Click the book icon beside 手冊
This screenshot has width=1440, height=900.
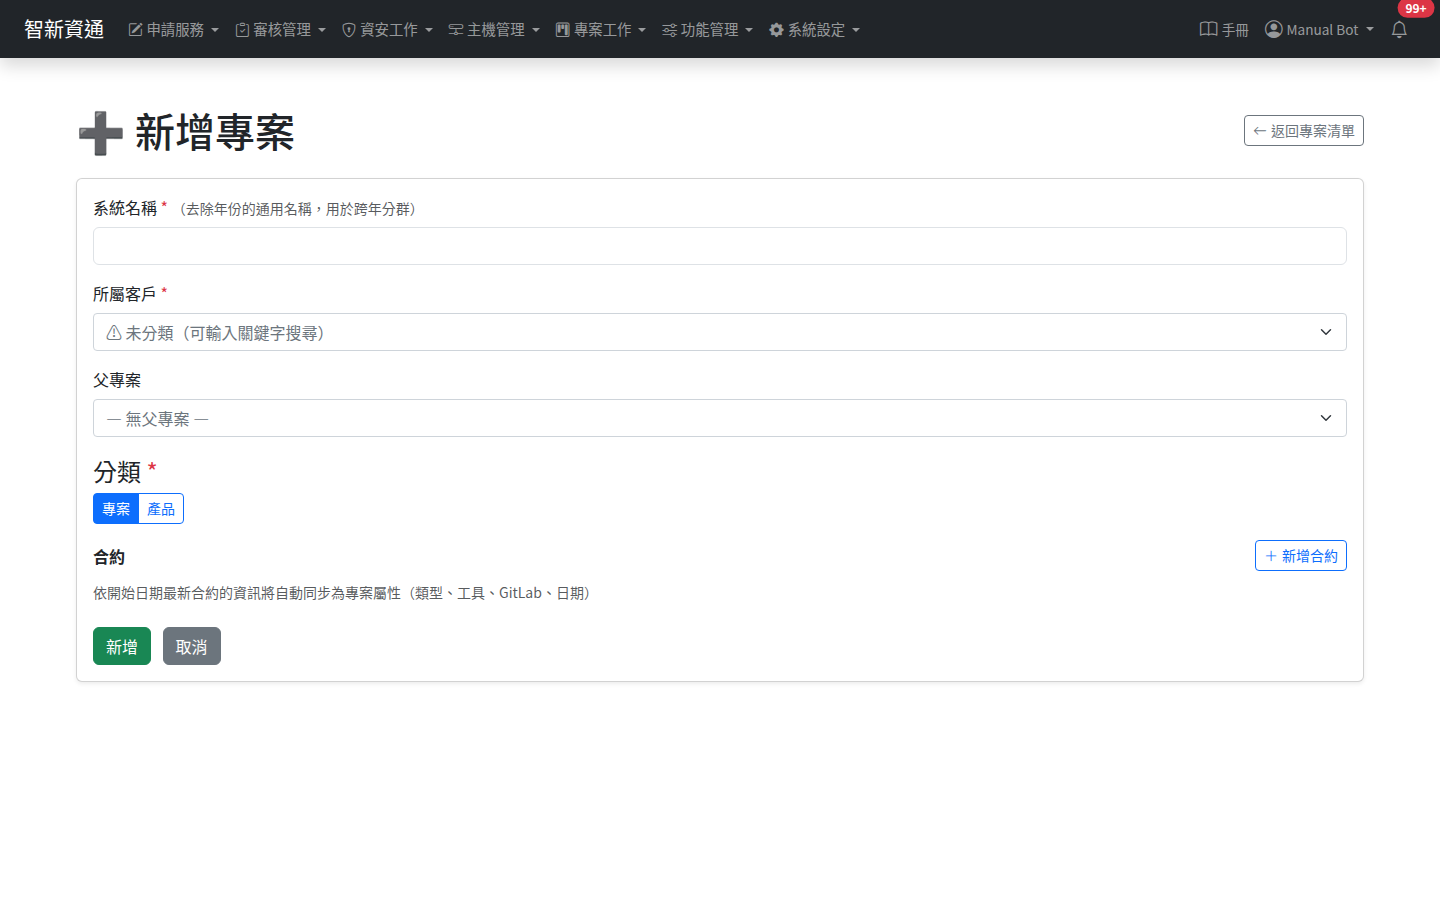(x=1208, y=29)
